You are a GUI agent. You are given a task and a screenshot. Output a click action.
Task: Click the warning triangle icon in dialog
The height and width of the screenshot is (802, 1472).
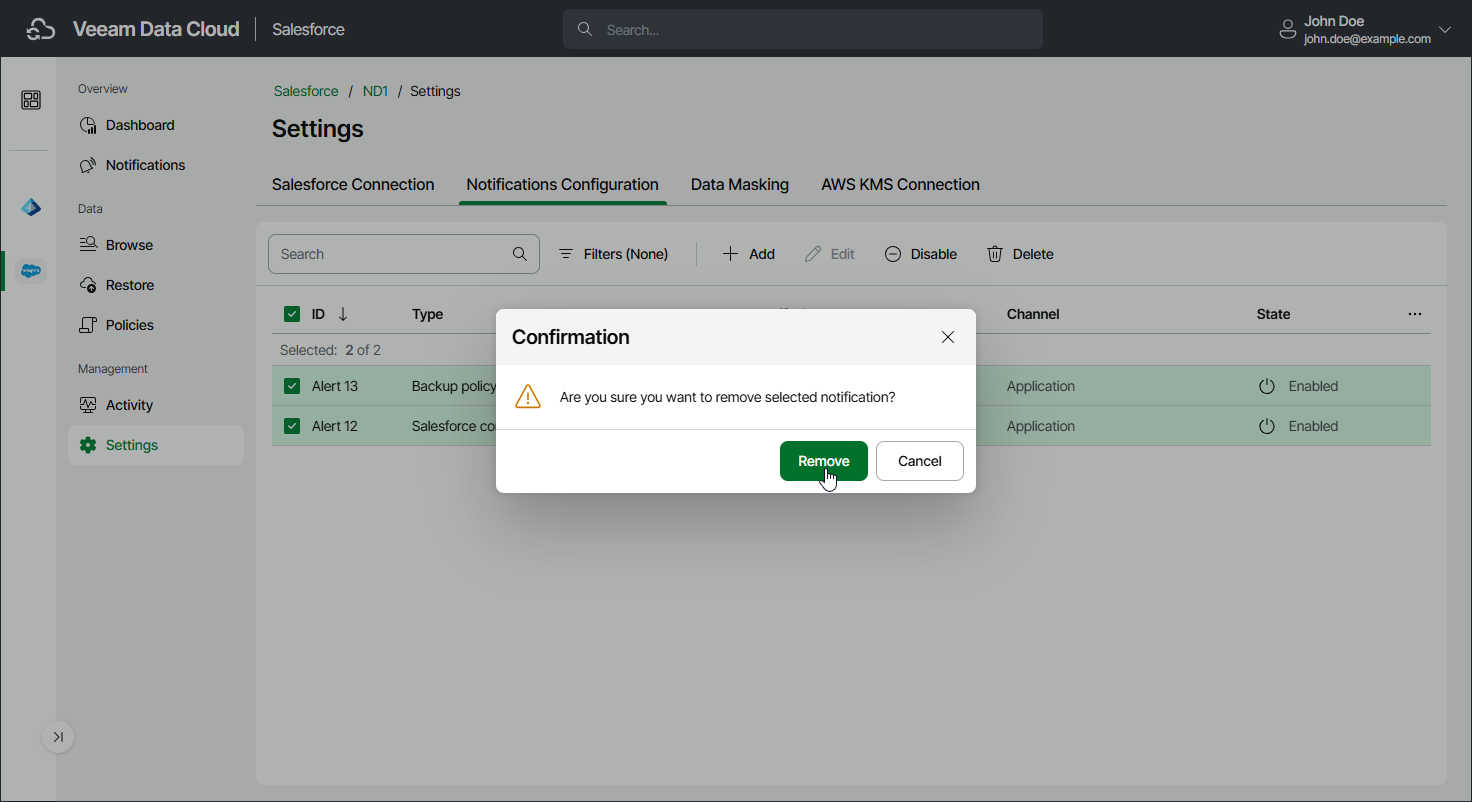coord(528,397)
